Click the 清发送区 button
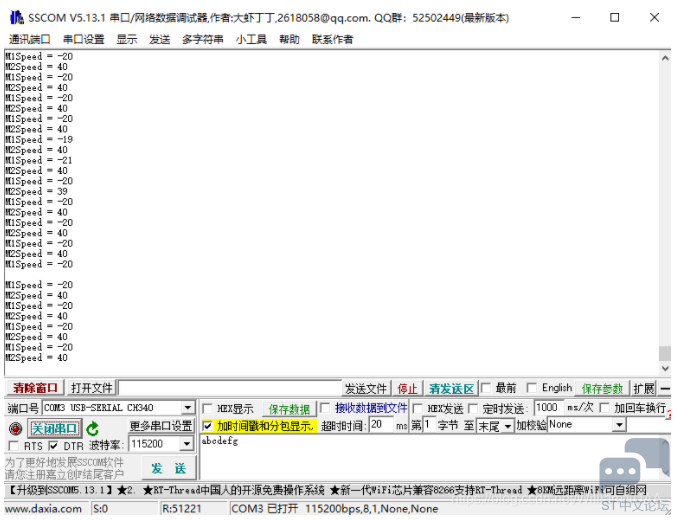The height and width of the screenshot is (521, 678). coord(451,389)
